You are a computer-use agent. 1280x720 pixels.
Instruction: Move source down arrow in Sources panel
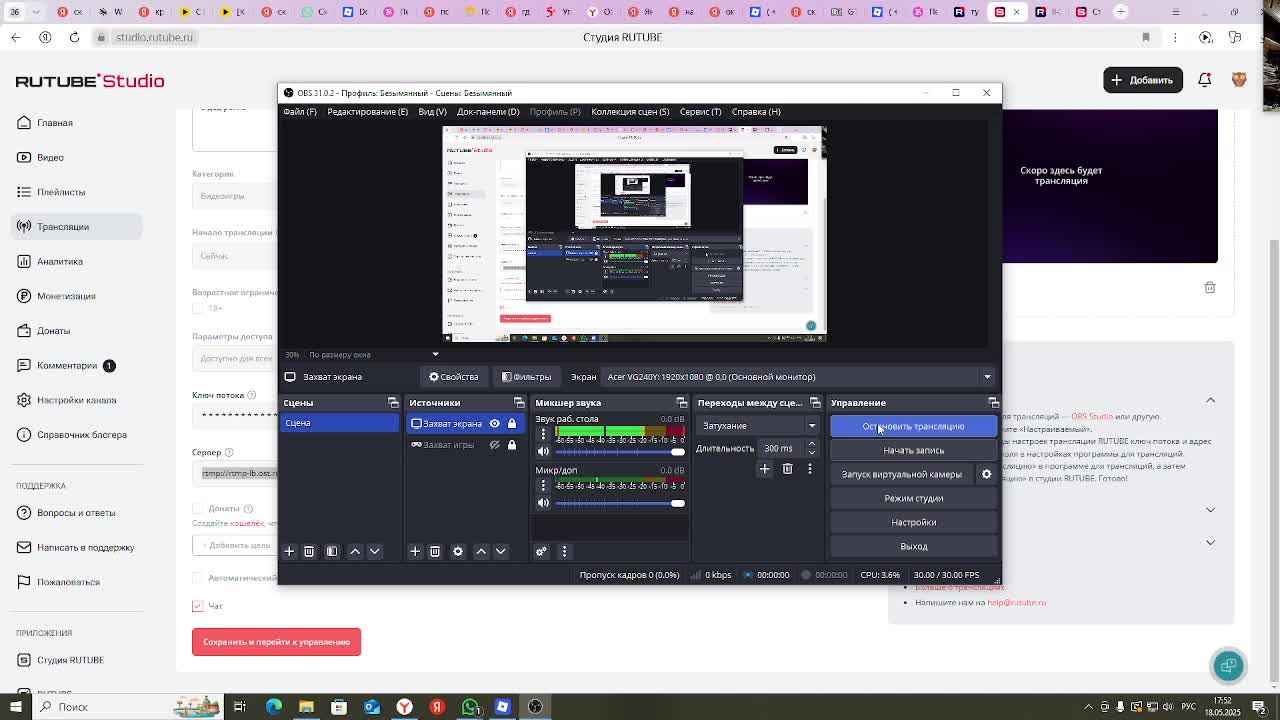(501, 551)
